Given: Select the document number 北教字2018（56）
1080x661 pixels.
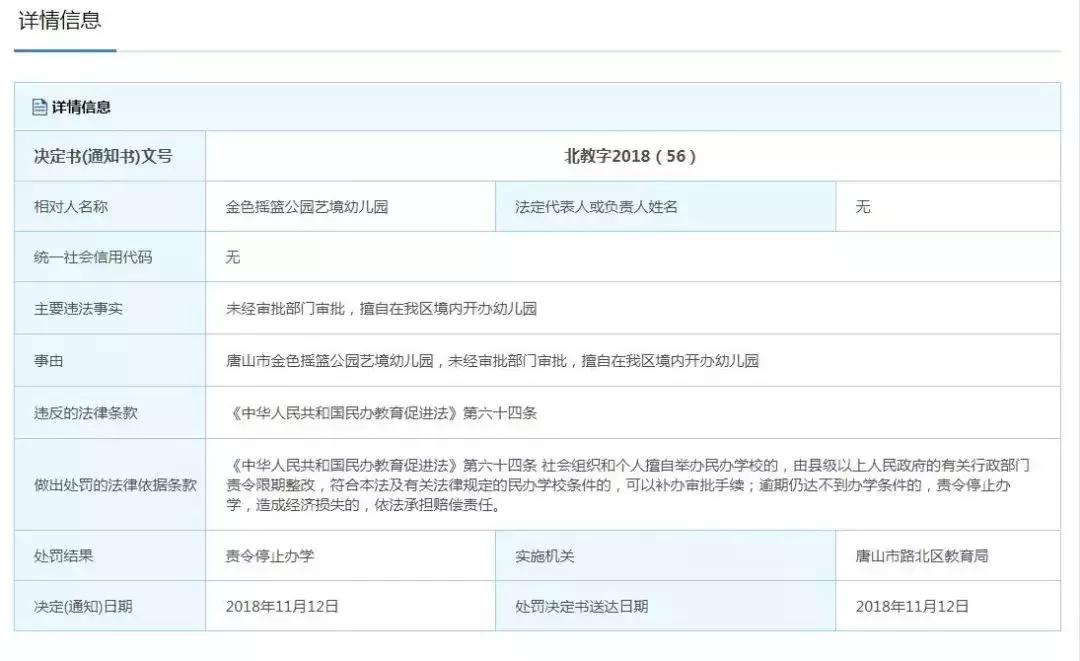Looking at the screenshot, I should tap(630, 156).
